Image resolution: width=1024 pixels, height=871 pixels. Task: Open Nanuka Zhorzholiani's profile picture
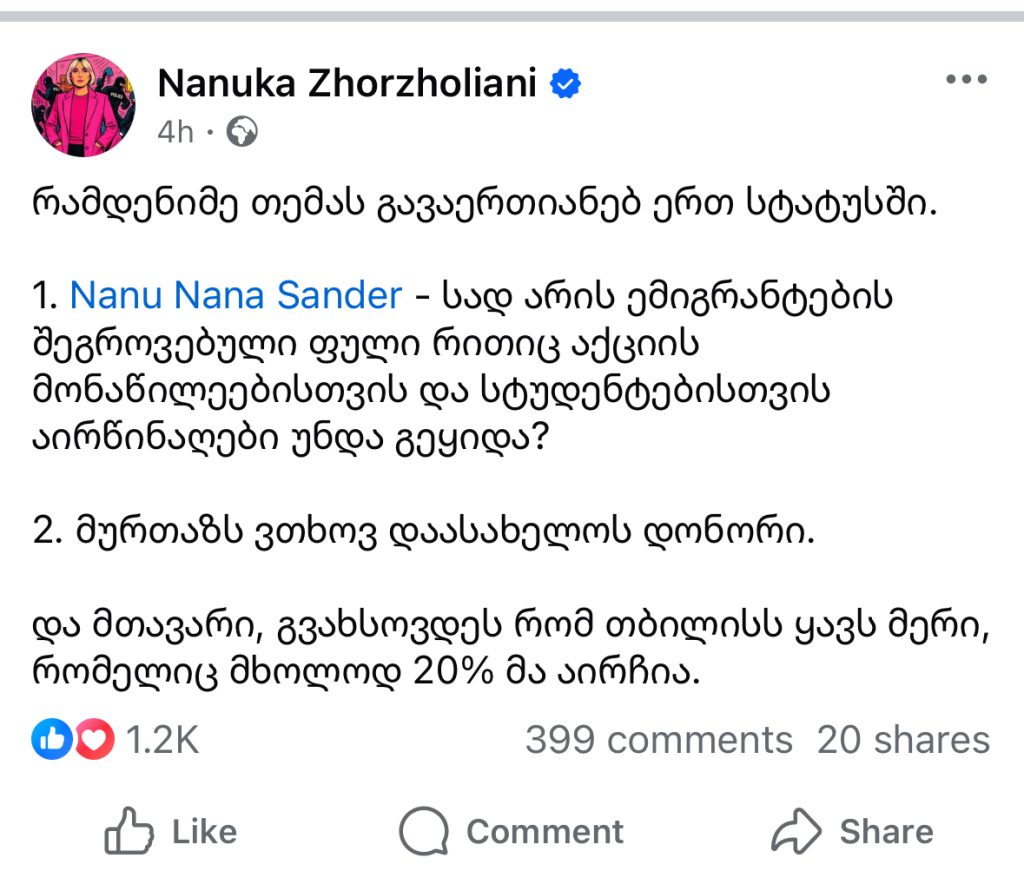pos(84,106)
